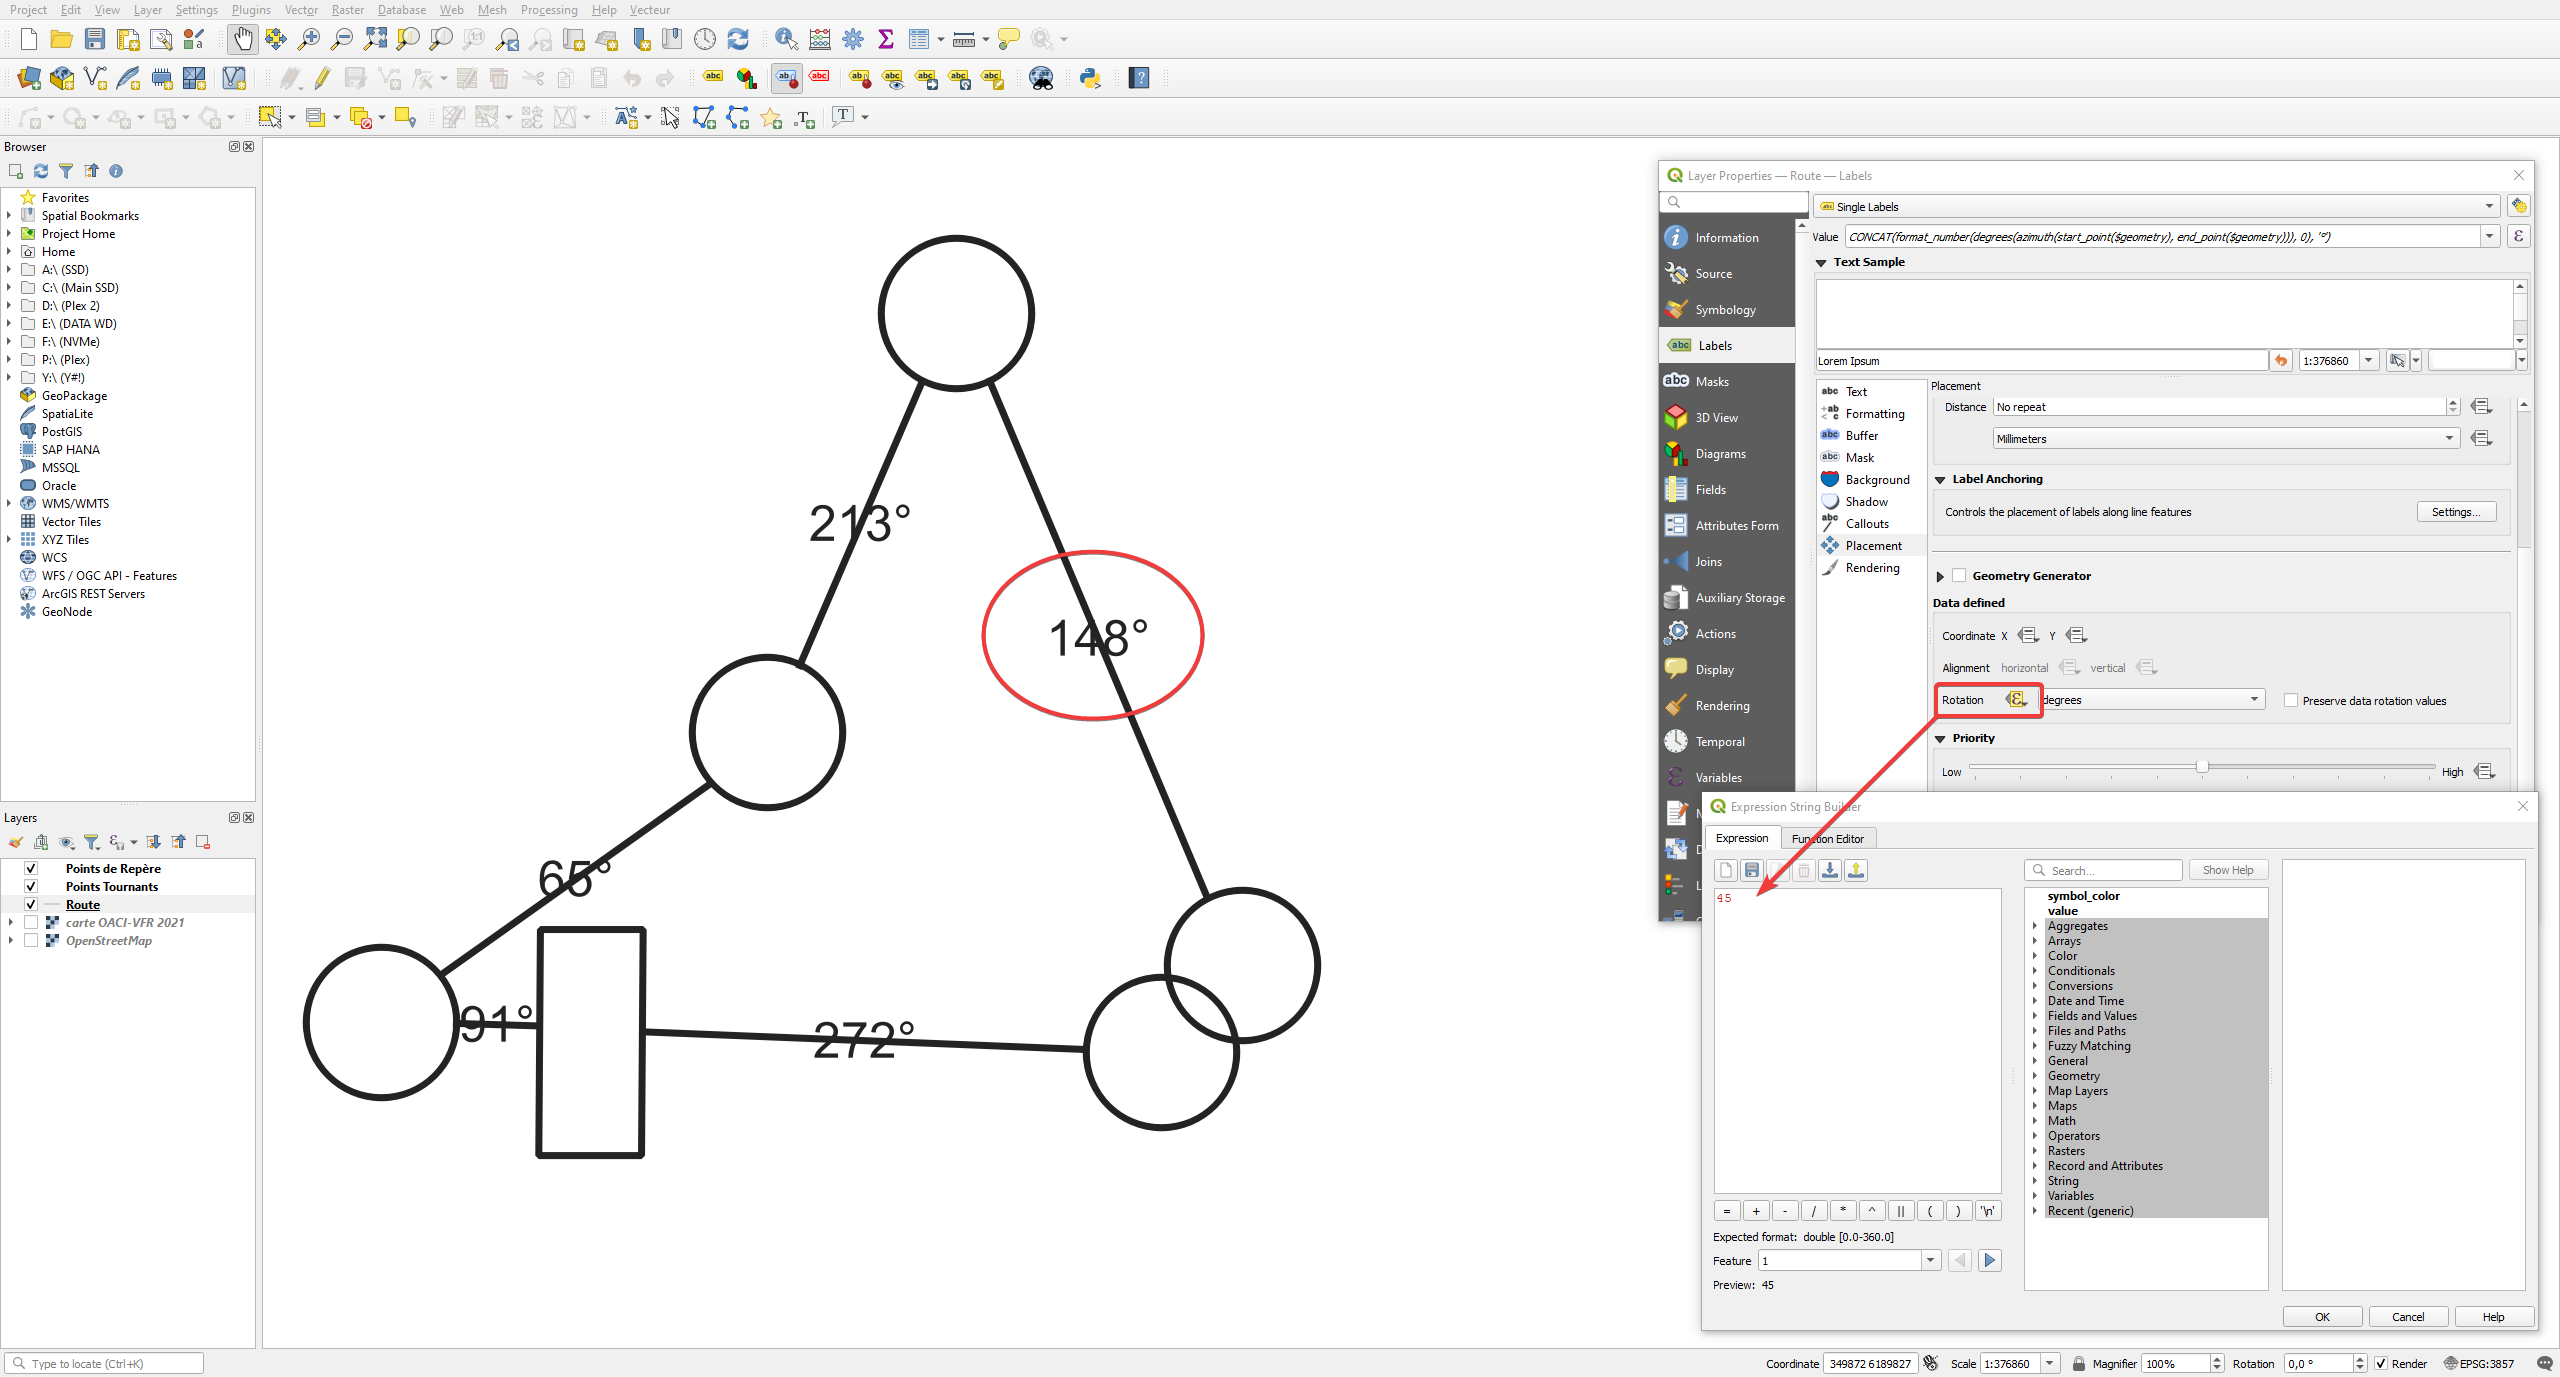This screenshot has width=2560, height=1377.
Task: Open the Statistical Summary sigma icon
Action: pyautogui.click(x=885, y=39)
